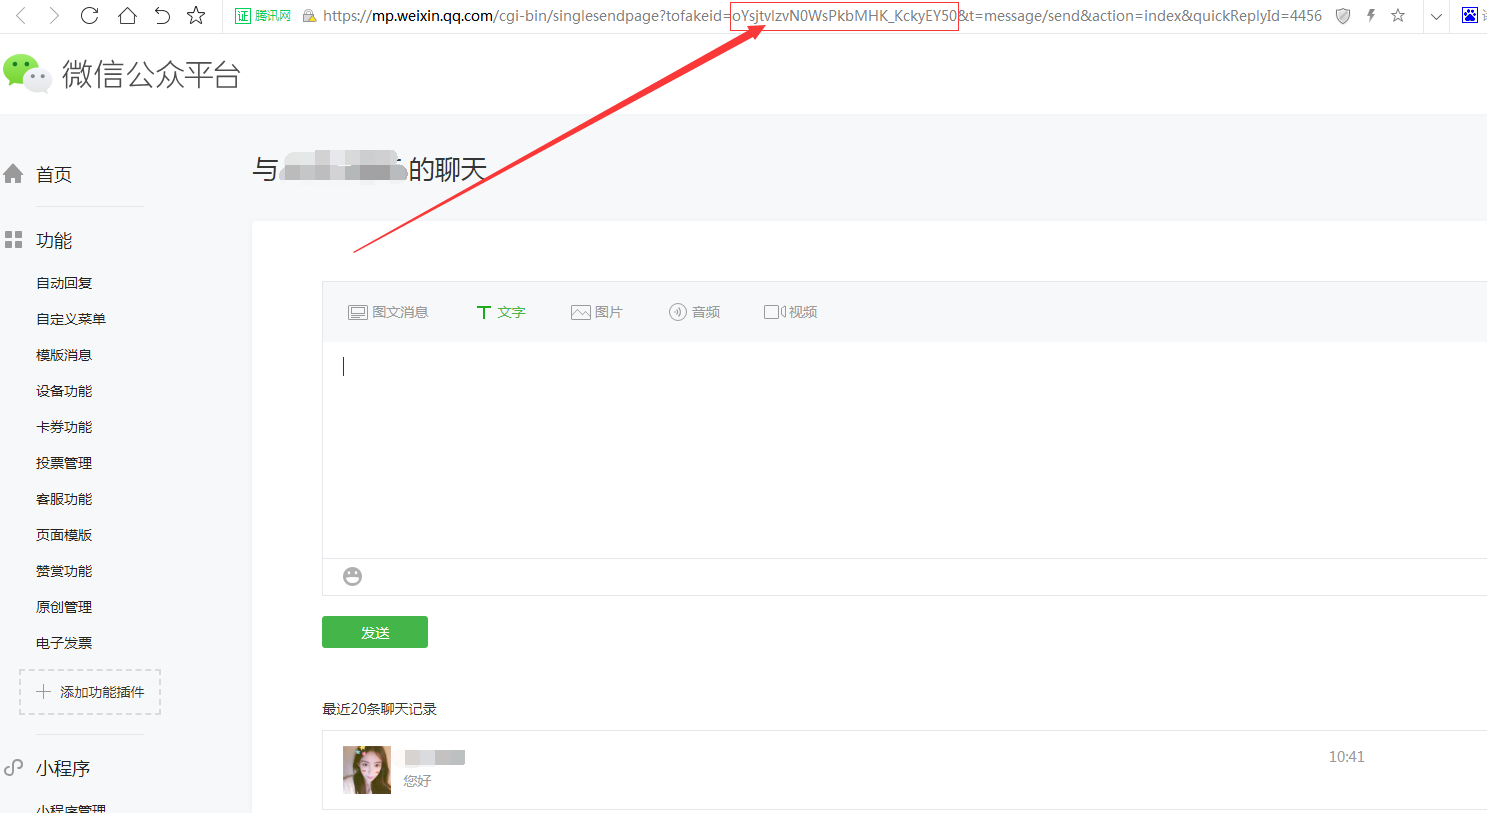The image size is (1487, 813).
Task: Click the star icon beside the lightning bolt
Action: pyautogui.click(x=1398, y=16)
